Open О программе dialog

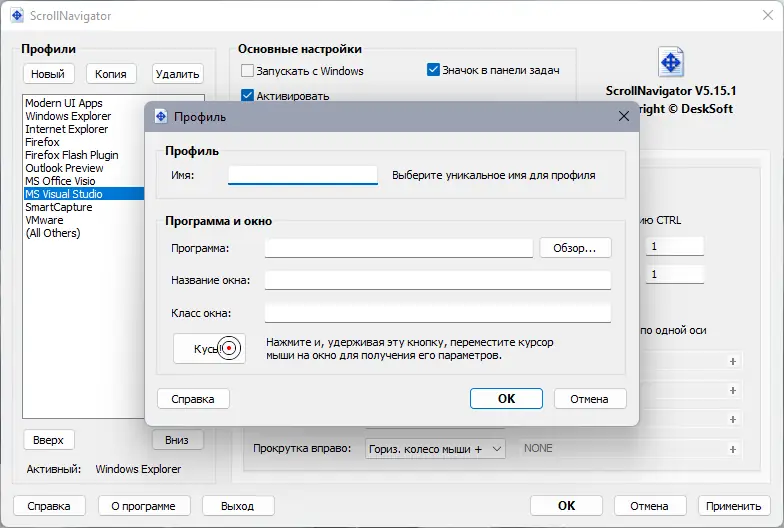[x=144, y=506]
